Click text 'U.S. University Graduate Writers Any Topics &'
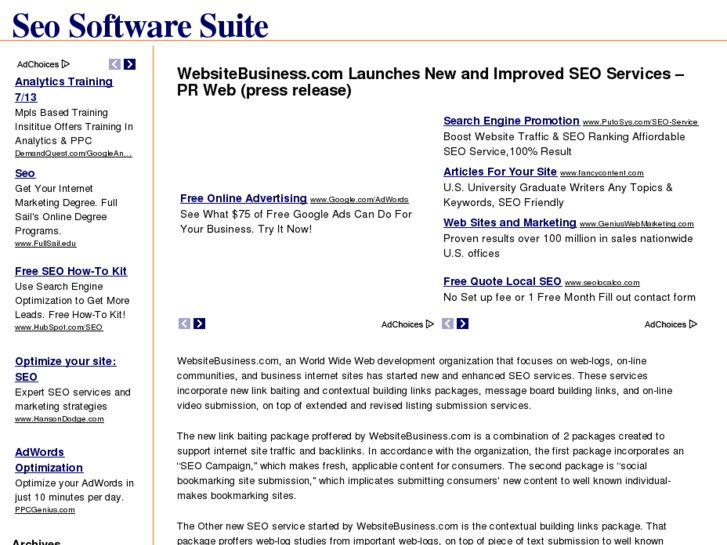 [558, 188]
